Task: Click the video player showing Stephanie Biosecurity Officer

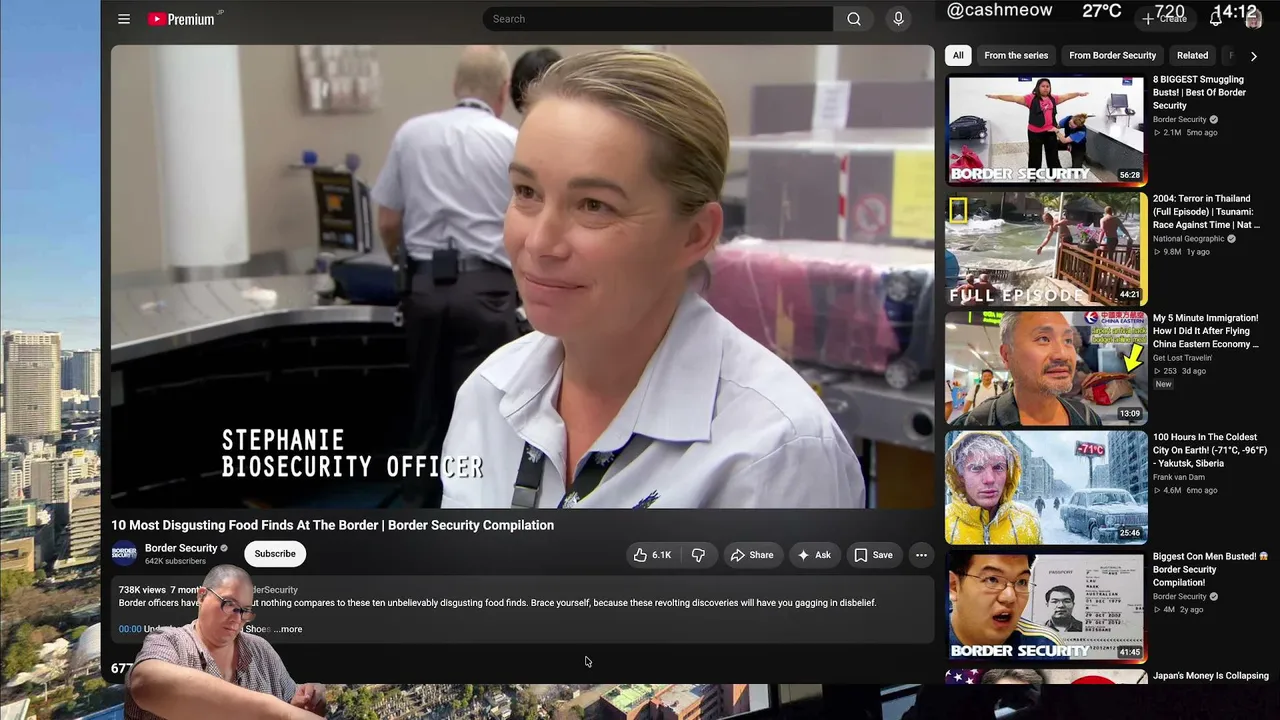Action: pos(522,277)
